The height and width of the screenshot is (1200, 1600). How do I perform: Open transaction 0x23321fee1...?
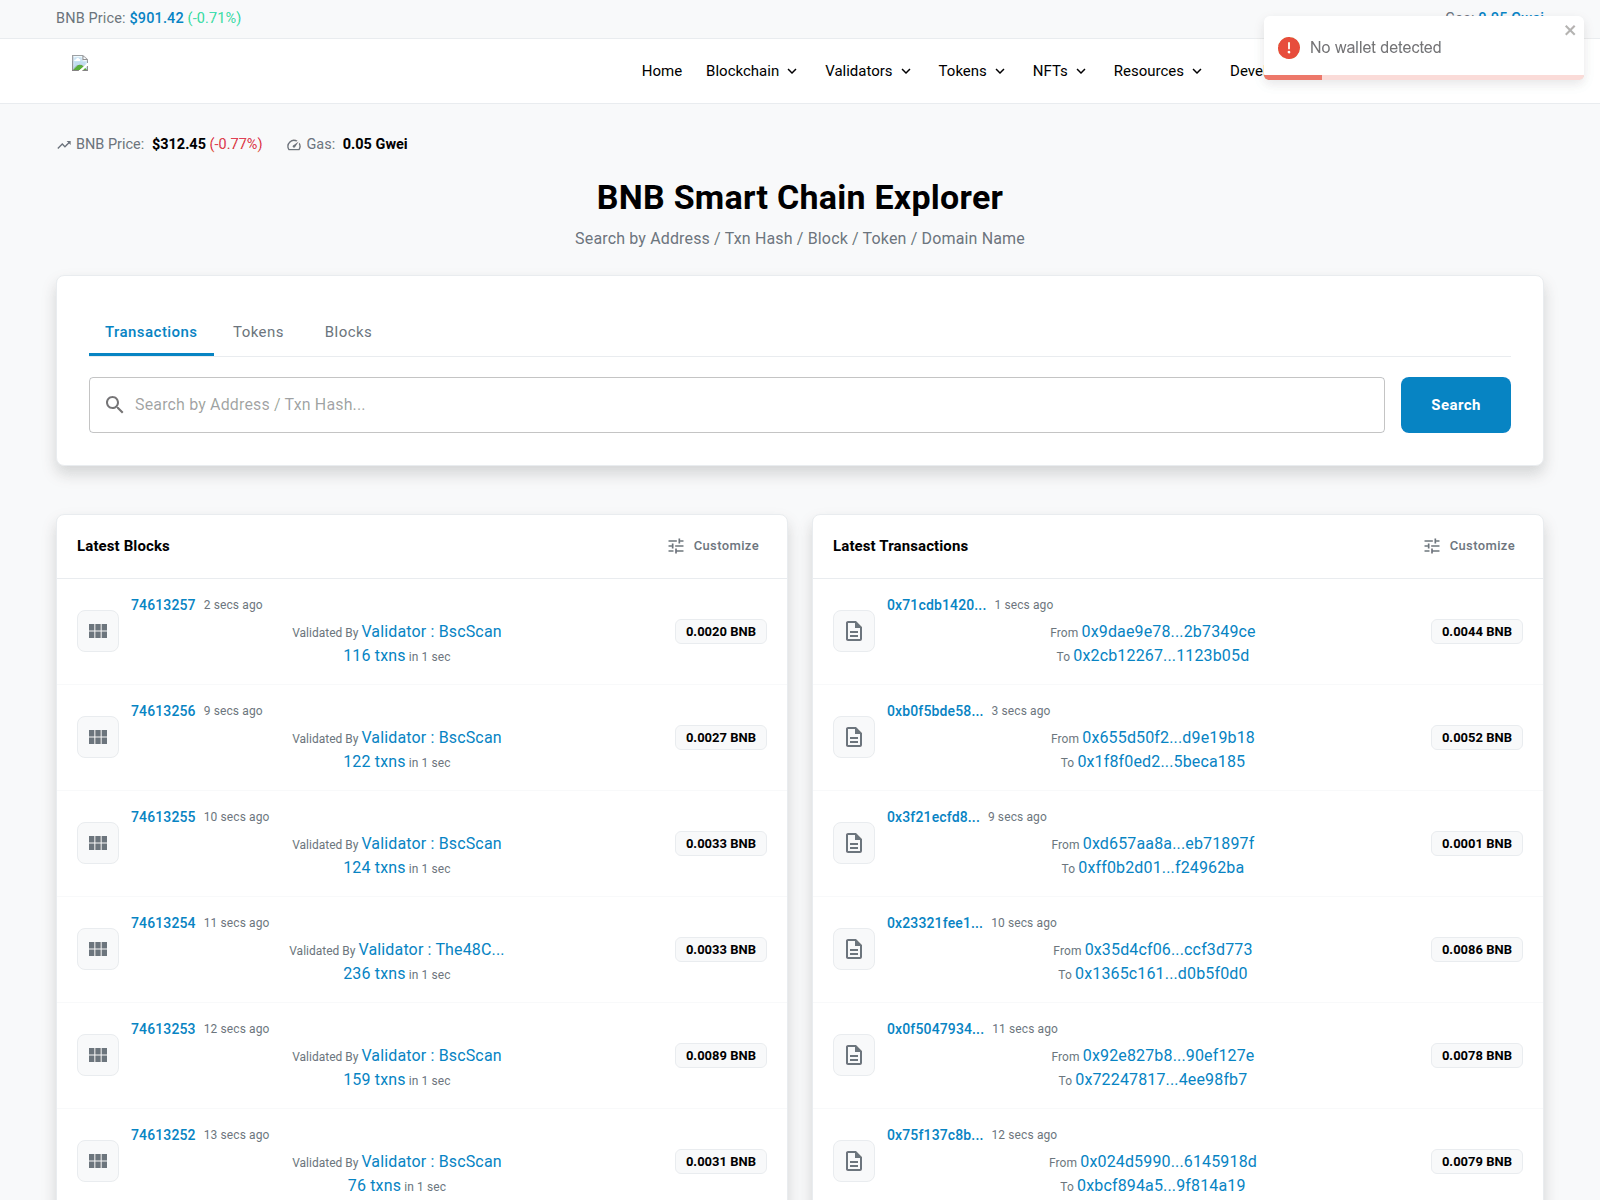click(935, 923)
